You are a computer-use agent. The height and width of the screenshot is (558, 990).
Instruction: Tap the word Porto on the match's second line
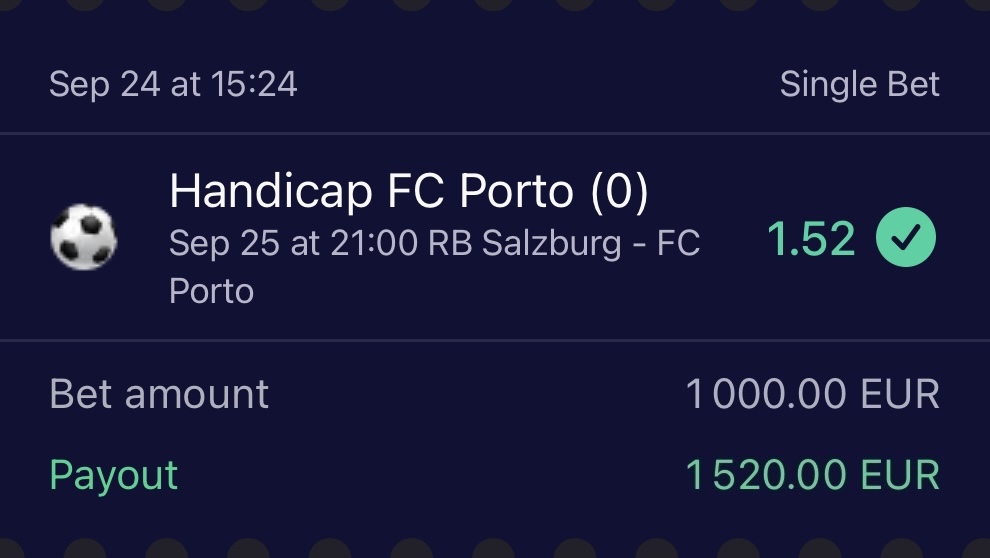(211, 292)
